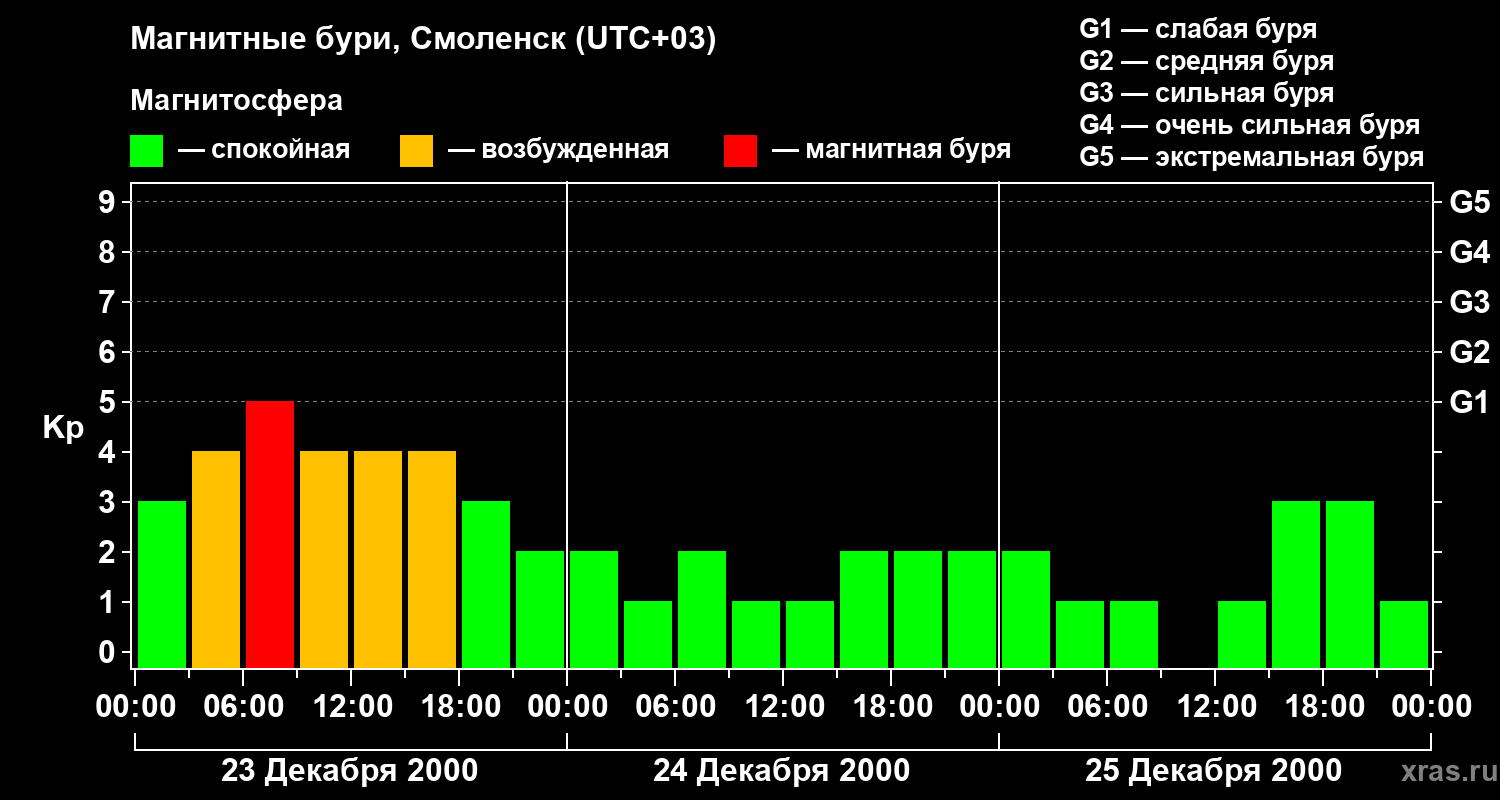Image resolution: width=1500 pixels, height=800 pixels.
Task: Select the 18:00–21:00 green bar on 23 Декабря
Action: 486,584
